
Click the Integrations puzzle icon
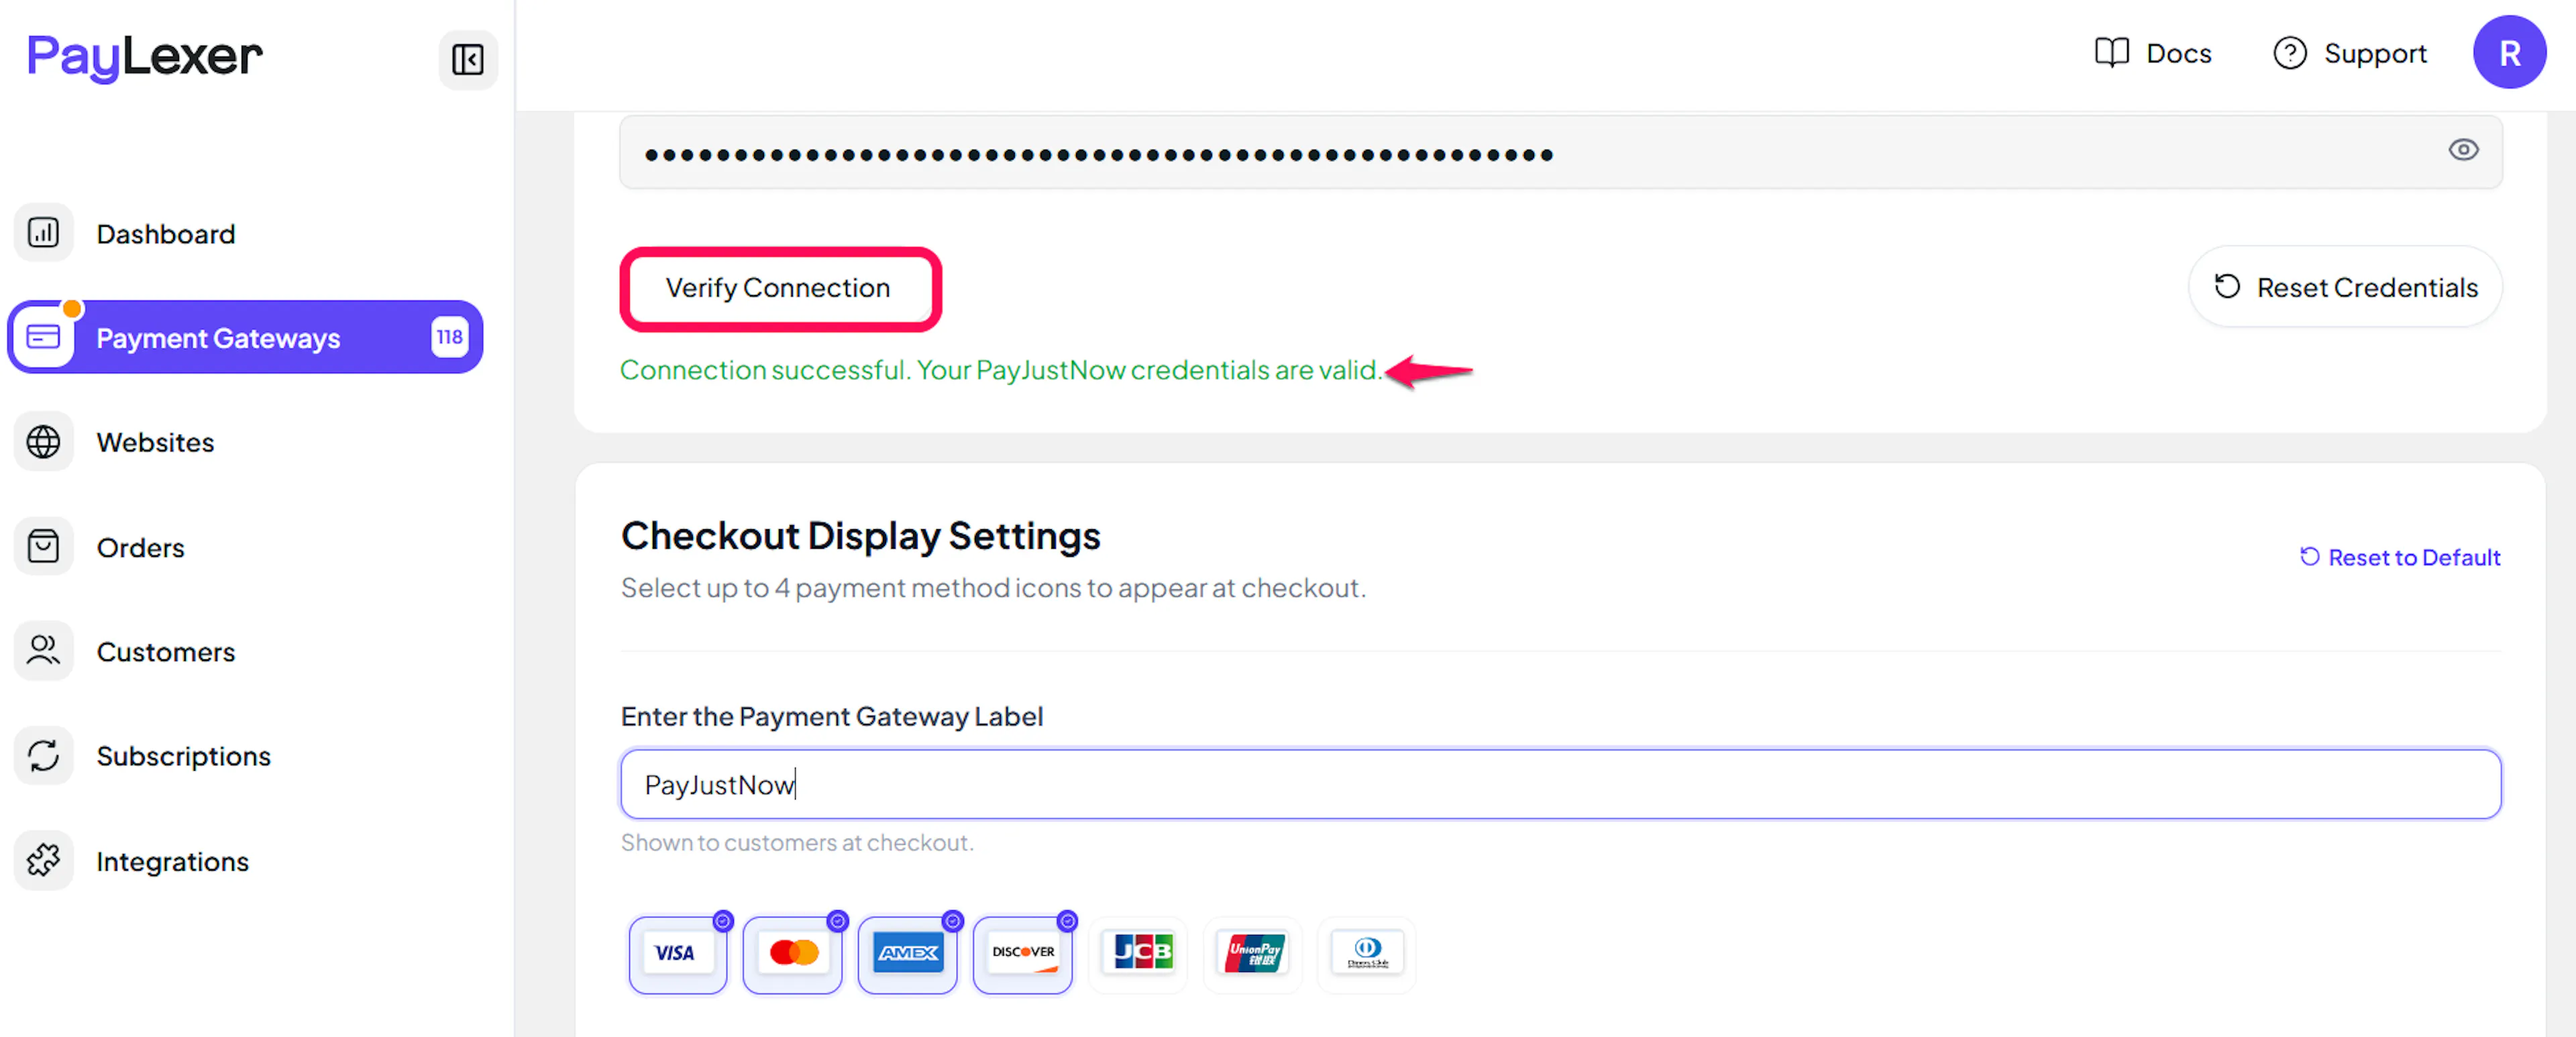point(43,860)
